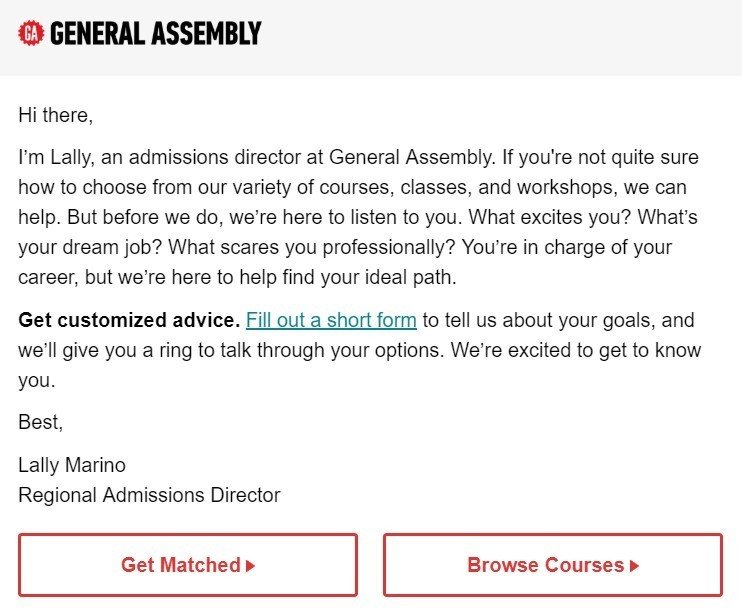Viewport: 742px width, 613px height.
Task: Click the GENERAL ASSEMBLY wordmark in header
Action: tap(155, 33)
